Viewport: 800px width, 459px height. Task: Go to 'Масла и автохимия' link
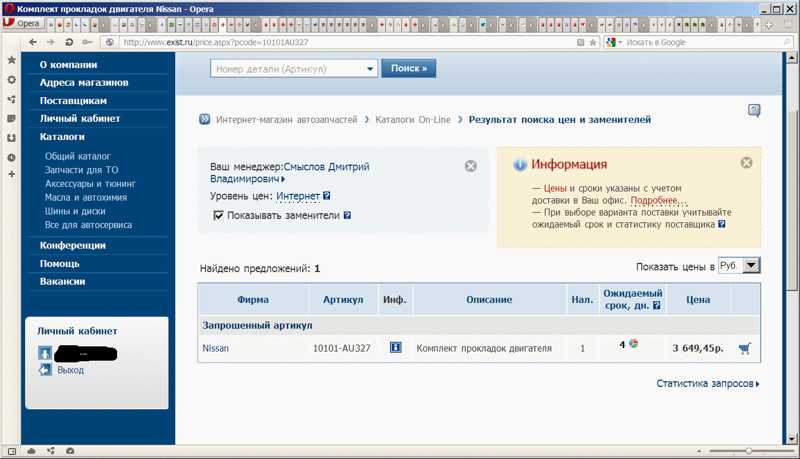(86, 197)
